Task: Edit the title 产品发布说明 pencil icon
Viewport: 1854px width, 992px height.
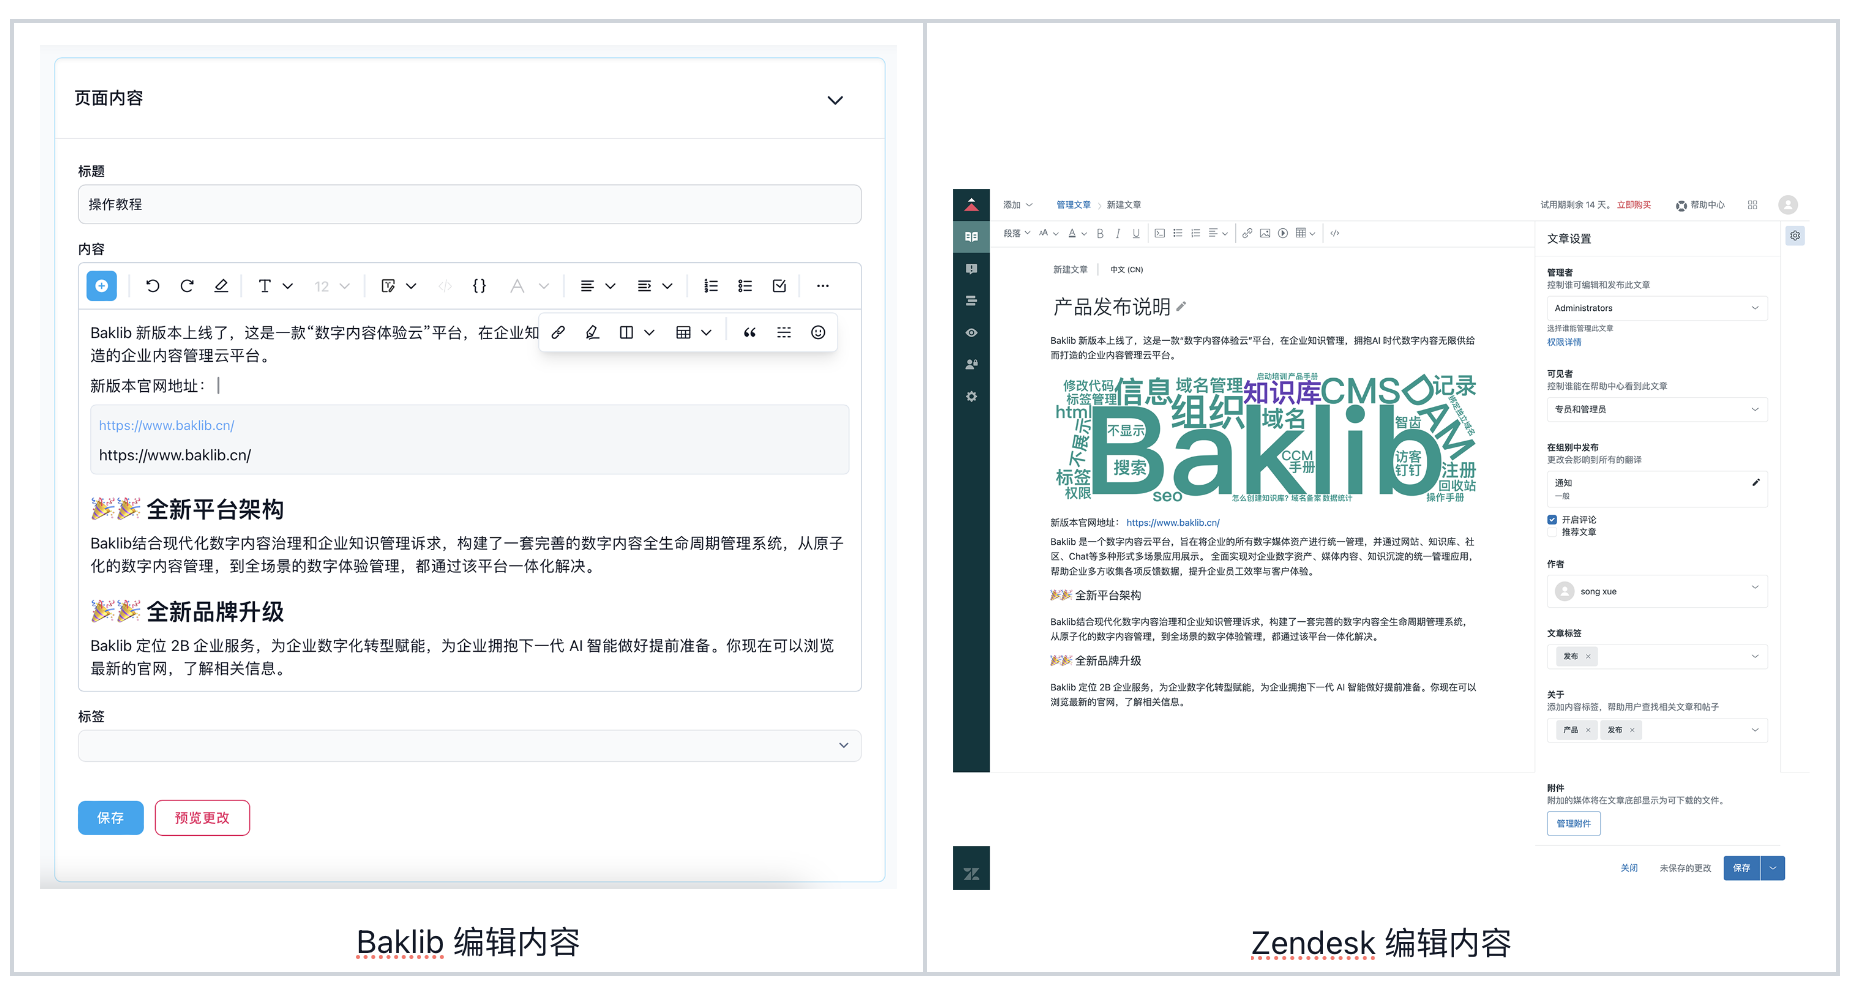Action: tap(1181, 307)
